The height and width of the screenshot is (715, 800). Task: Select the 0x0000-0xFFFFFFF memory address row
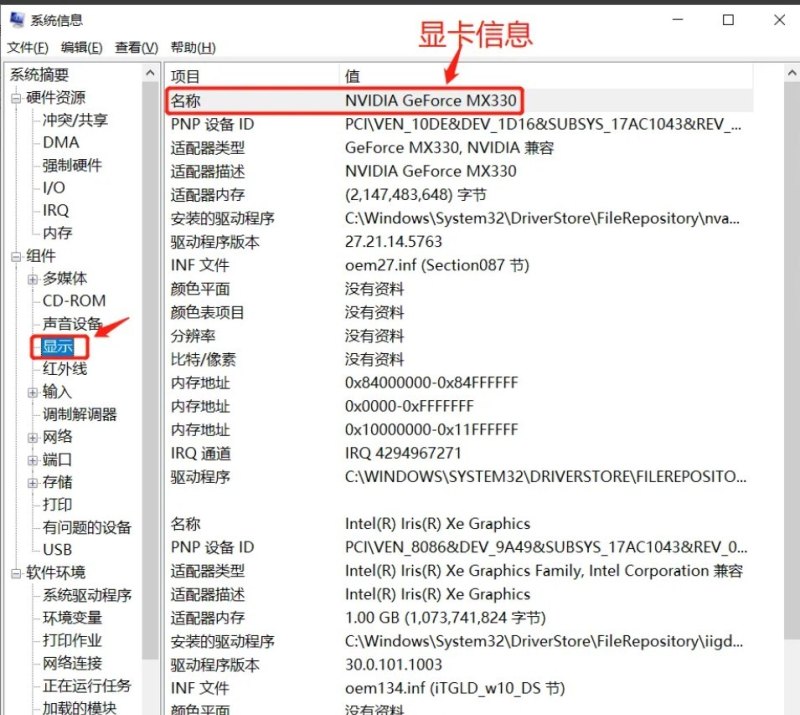pos(459,406)
